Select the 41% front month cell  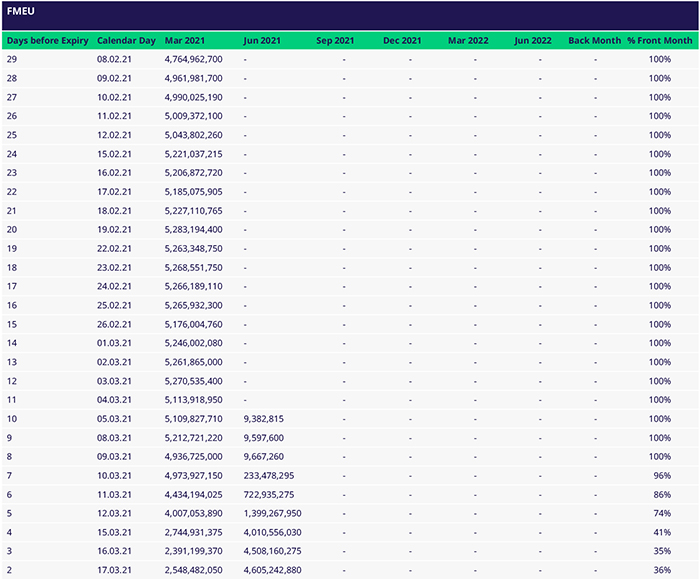click(659, 533)
